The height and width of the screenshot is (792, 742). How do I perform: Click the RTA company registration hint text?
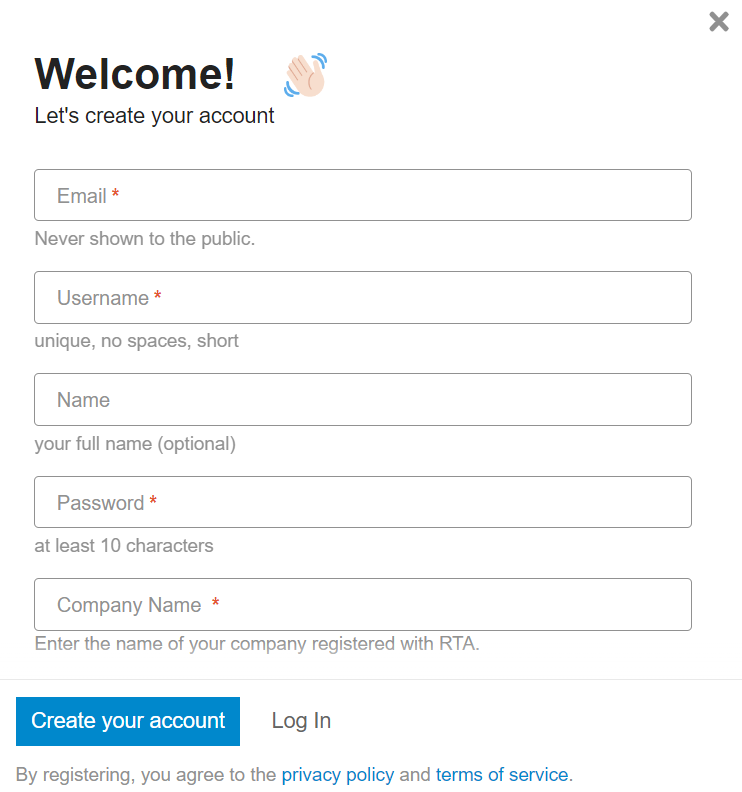(257, 644)
